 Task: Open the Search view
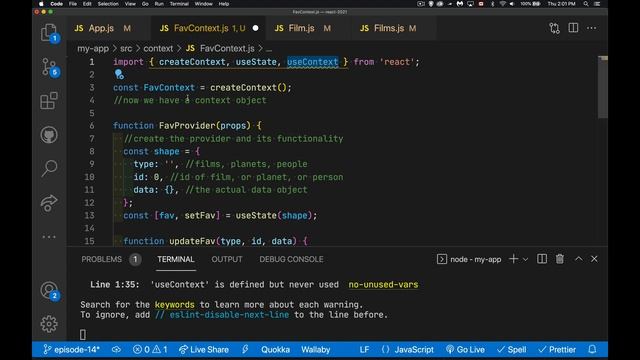coord(49,168)
